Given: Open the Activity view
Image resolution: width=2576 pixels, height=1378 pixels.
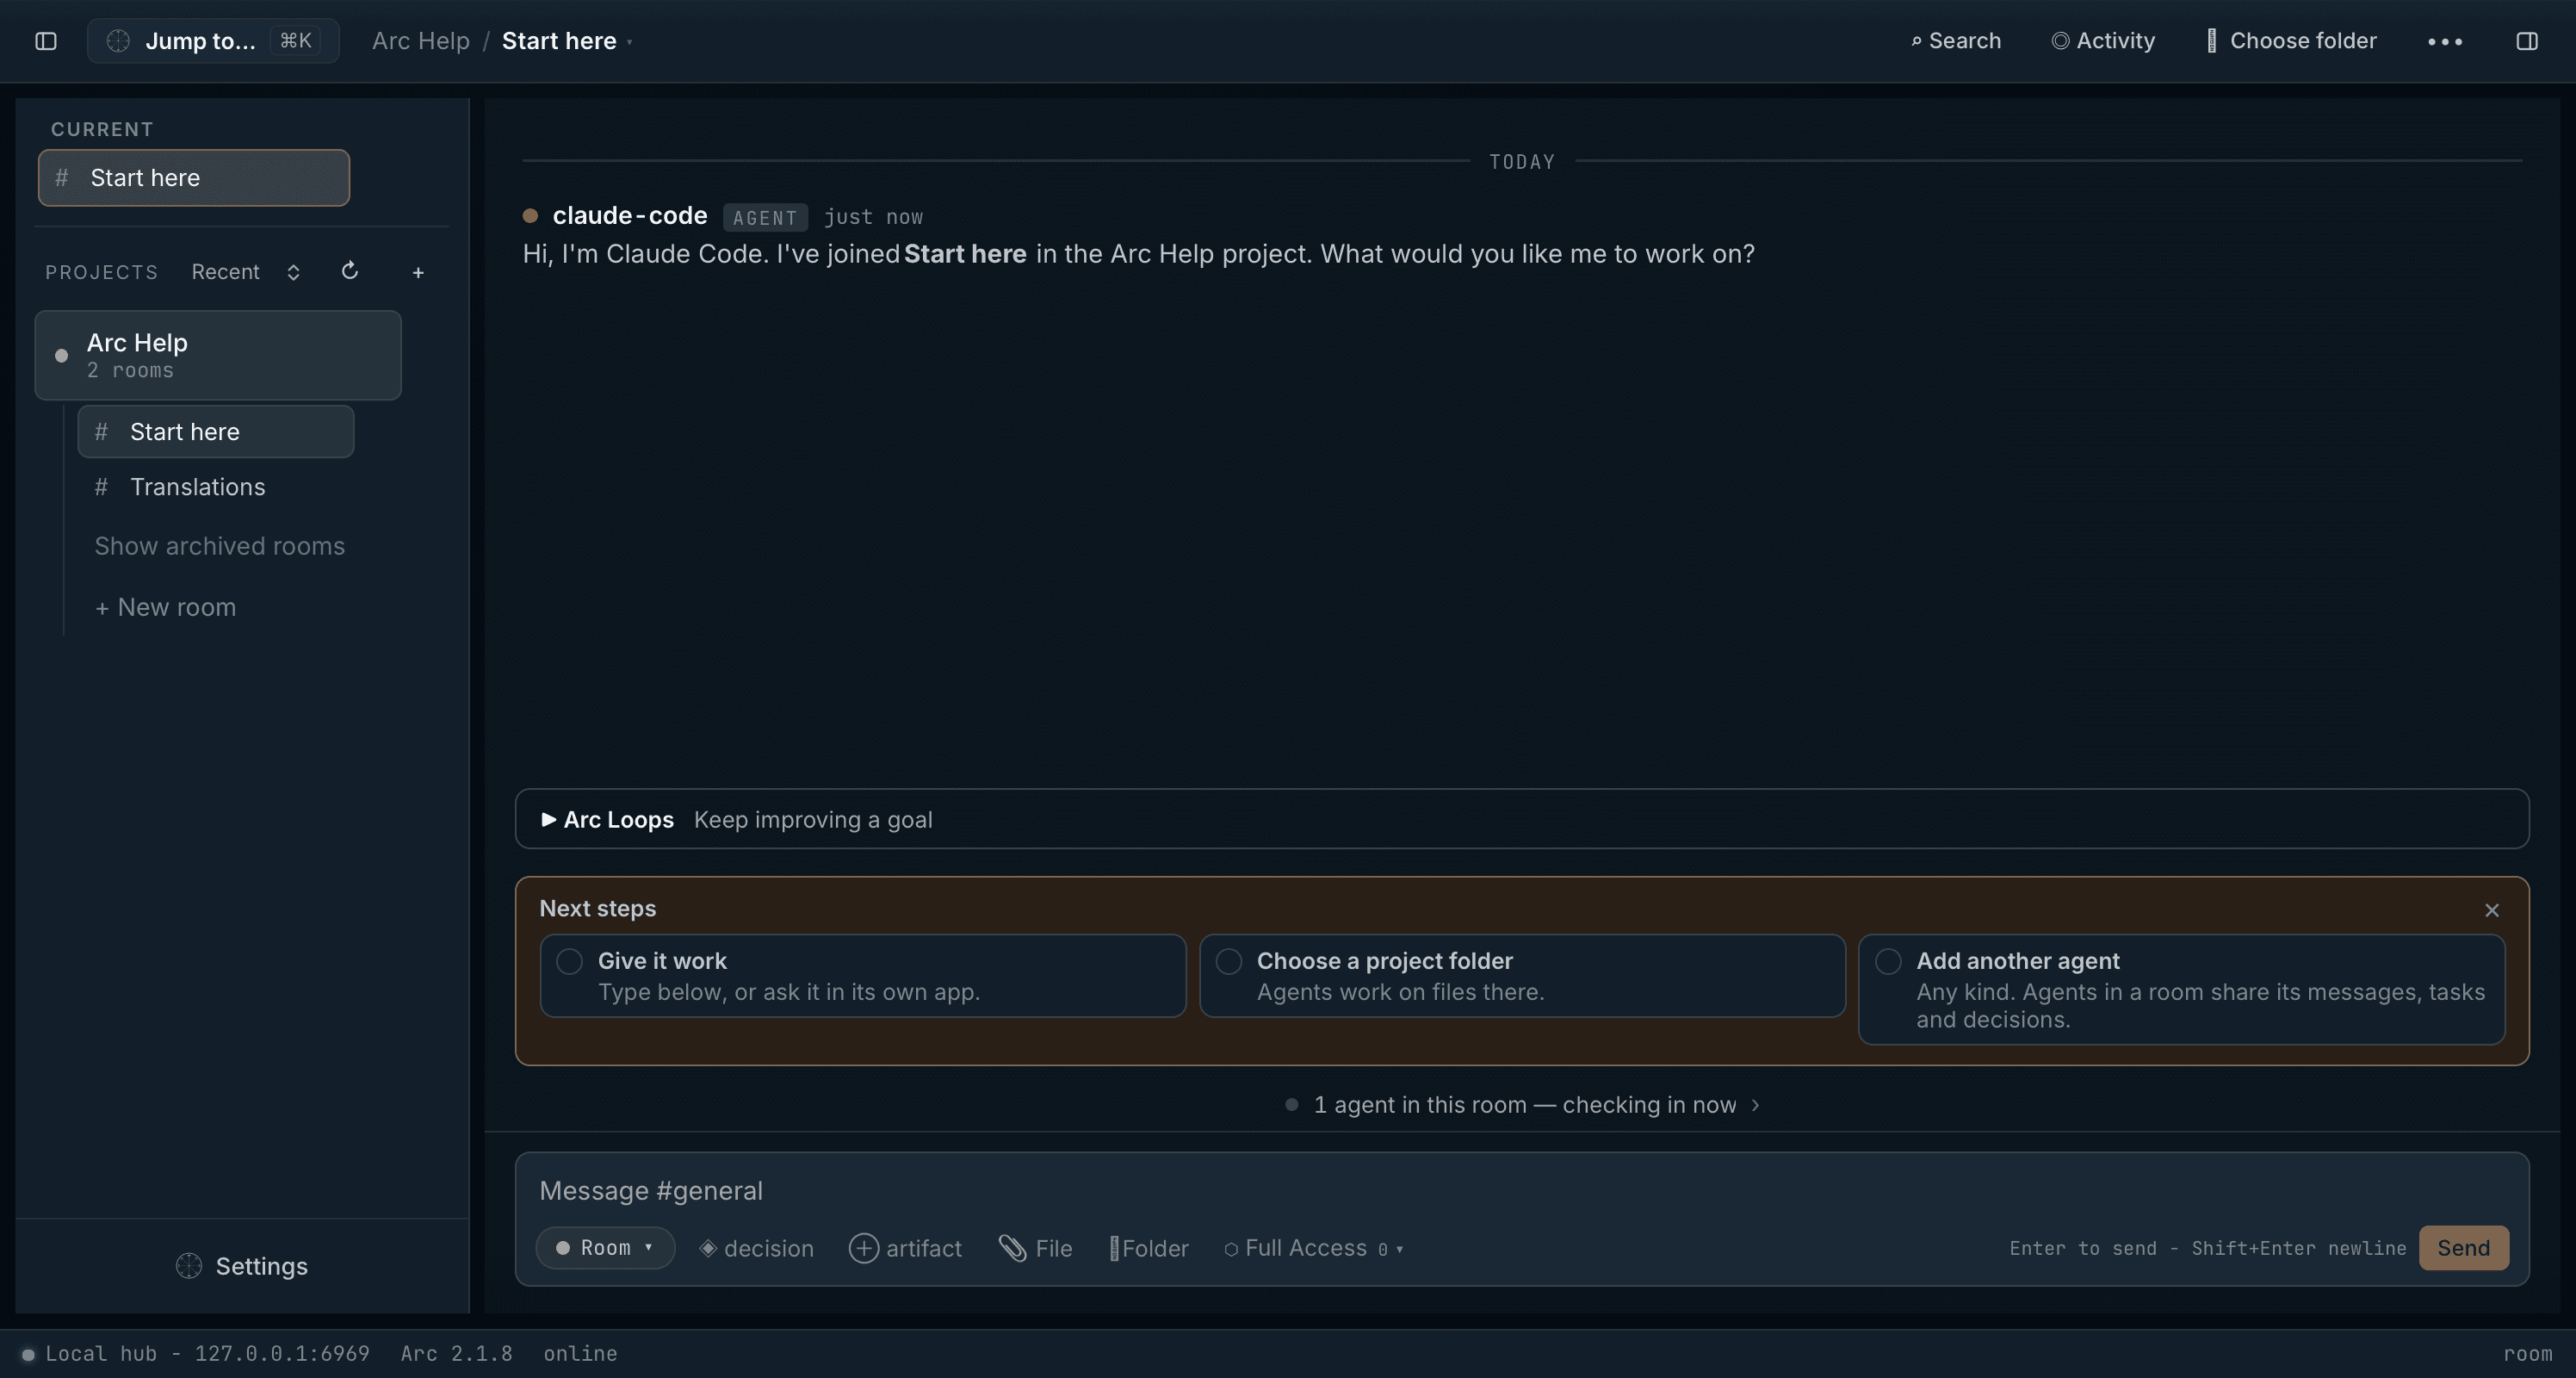Looking at the screenshot, I should [x=2103, y=41].
